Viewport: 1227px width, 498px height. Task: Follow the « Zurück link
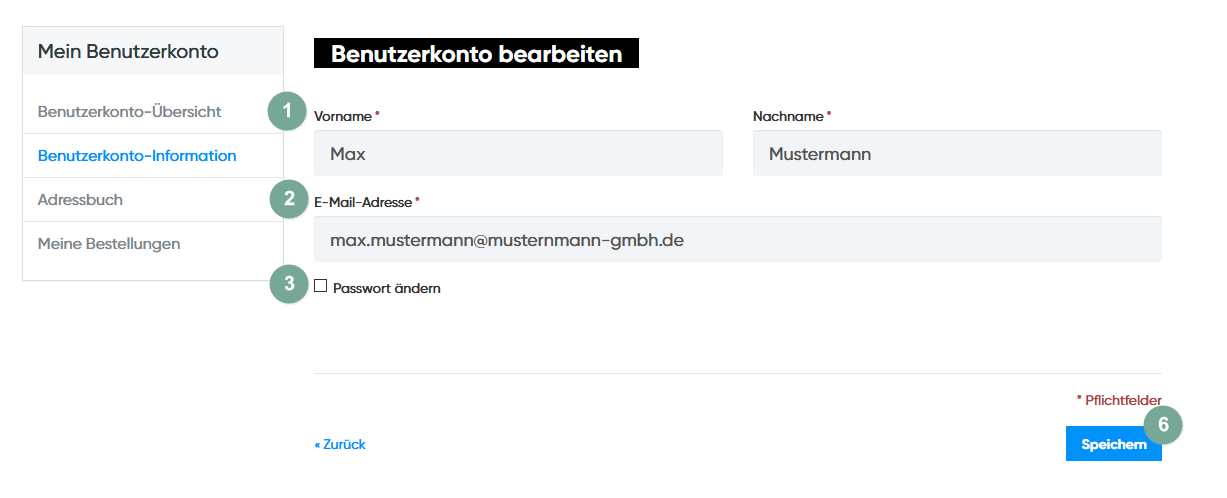[340, 444]
